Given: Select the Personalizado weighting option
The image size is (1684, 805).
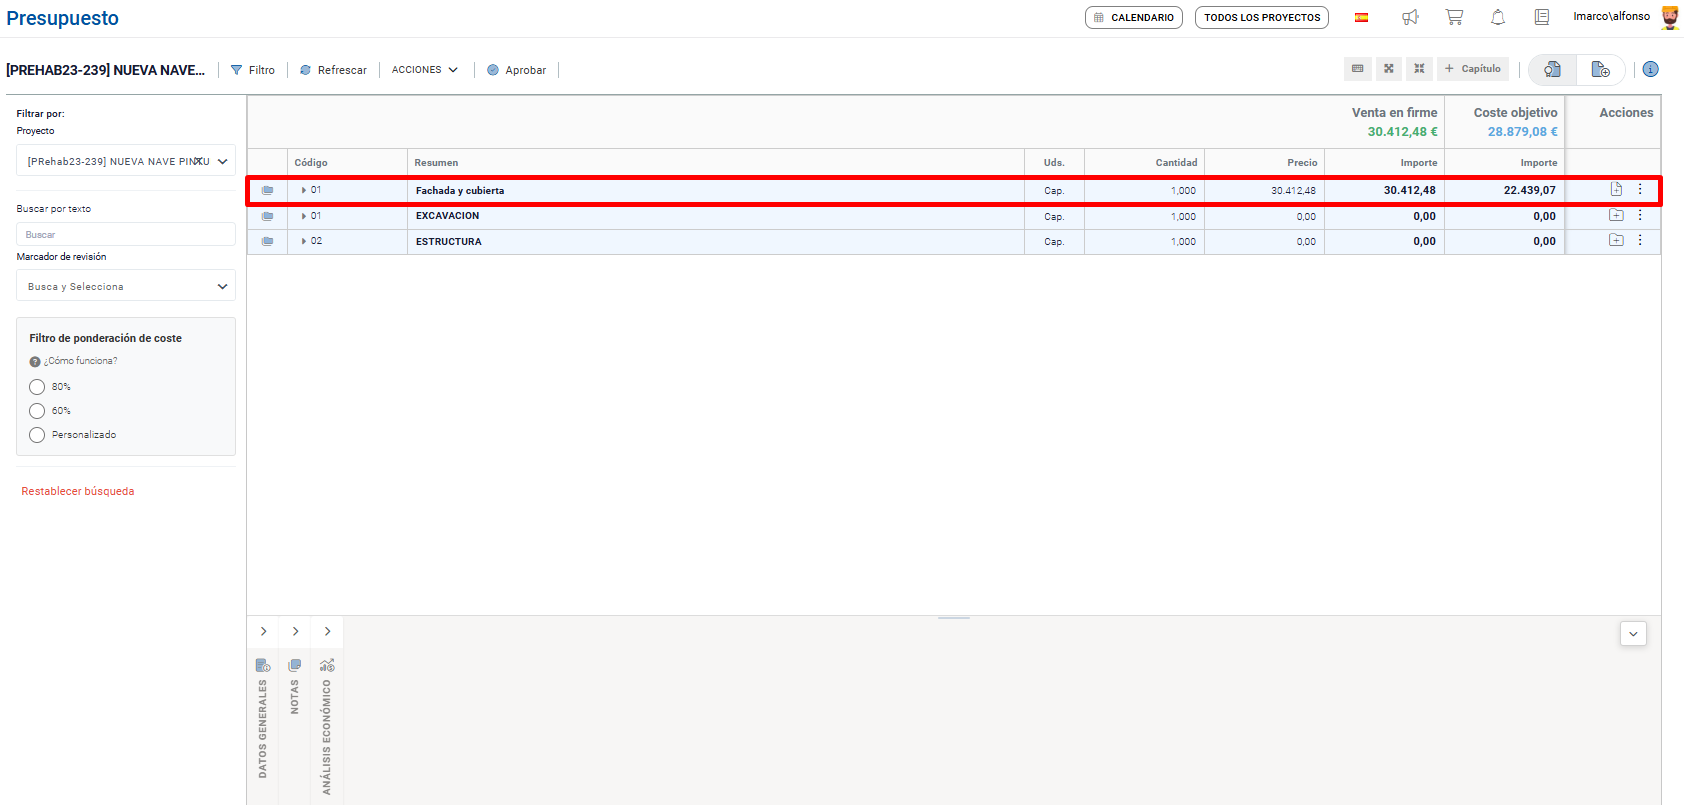Looking at the screenshot, I should coord(37,435).
